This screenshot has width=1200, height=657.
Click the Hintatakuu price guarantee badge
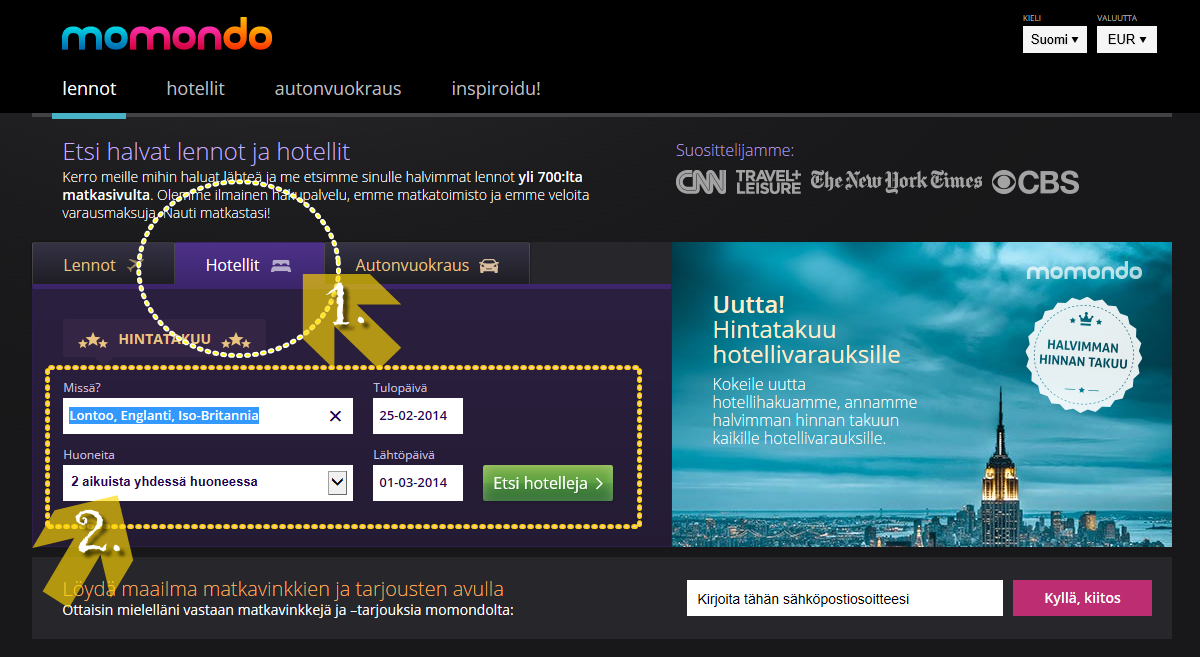pos(165,339)
